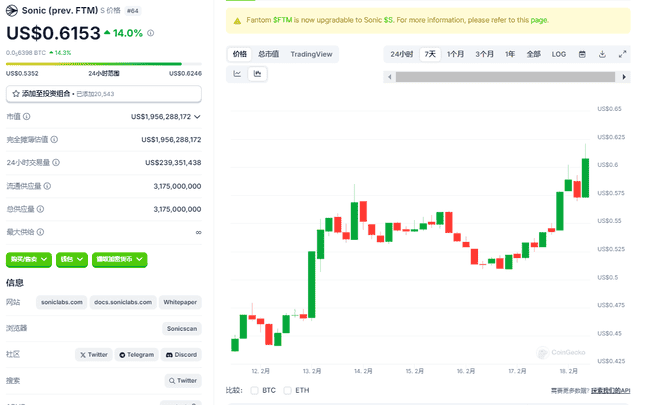Viewport: 650px width, 405px height.
Task: Click info icon next to 市值
Action: coord(26,117)
